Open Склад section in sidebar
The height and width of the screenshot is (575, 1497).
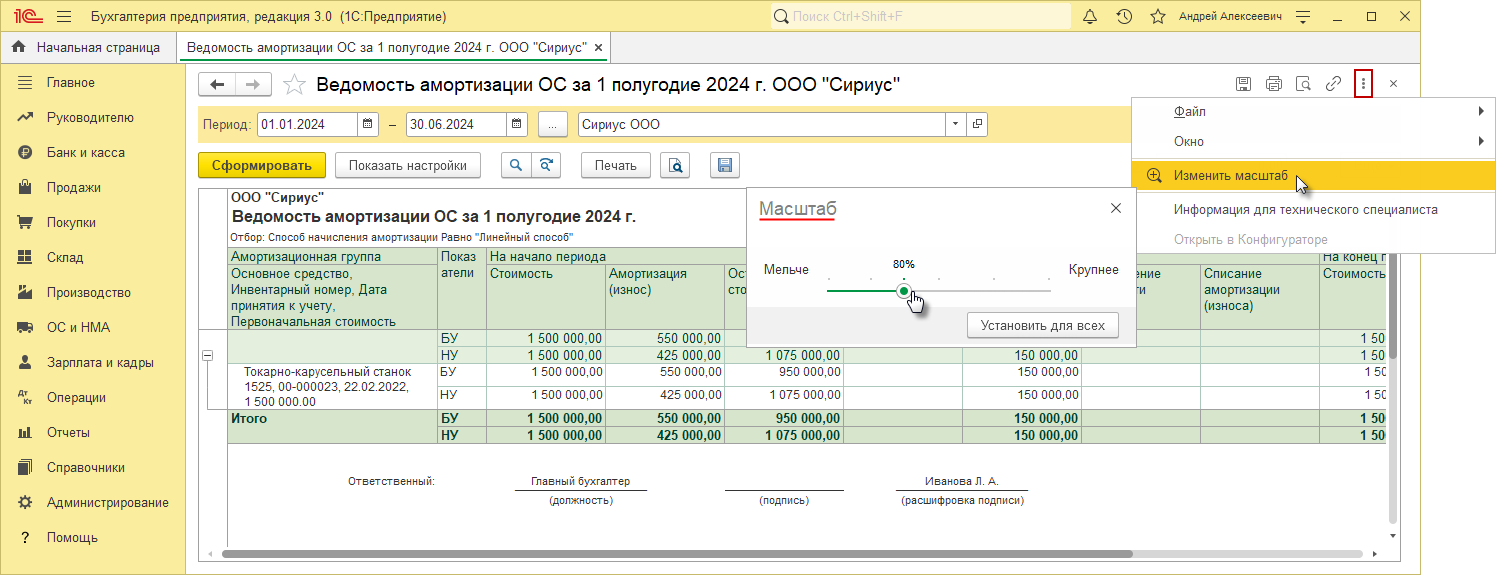pos(93,258)
